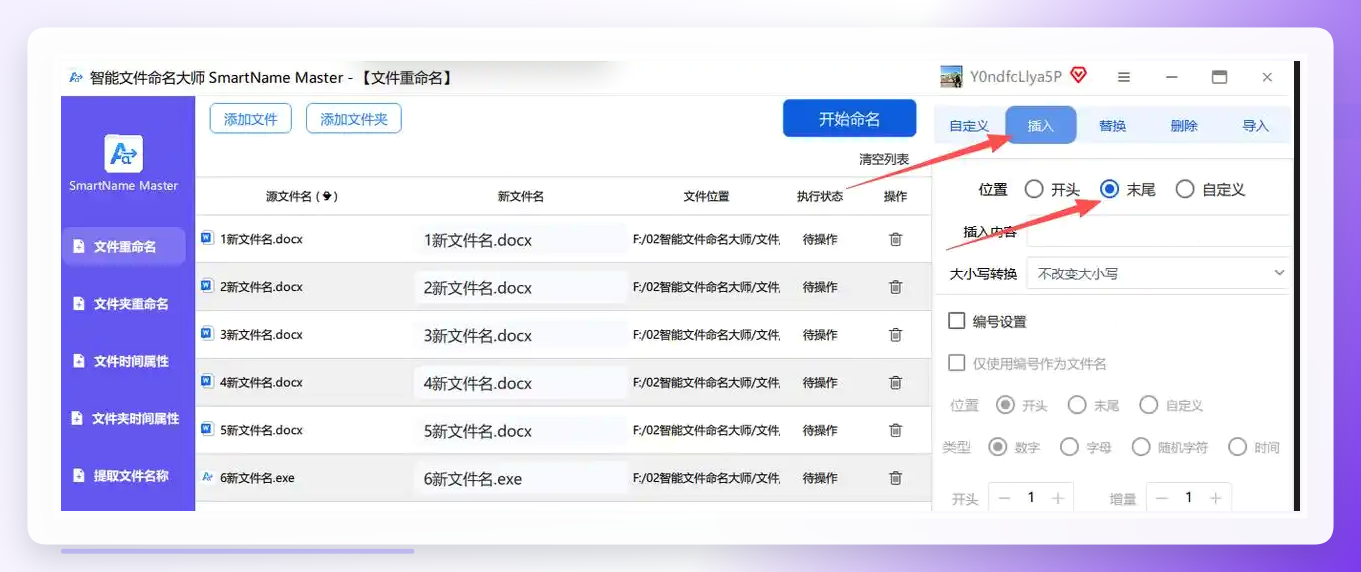
Task: Click the 文件位置 column header
Action: point(706,197)
